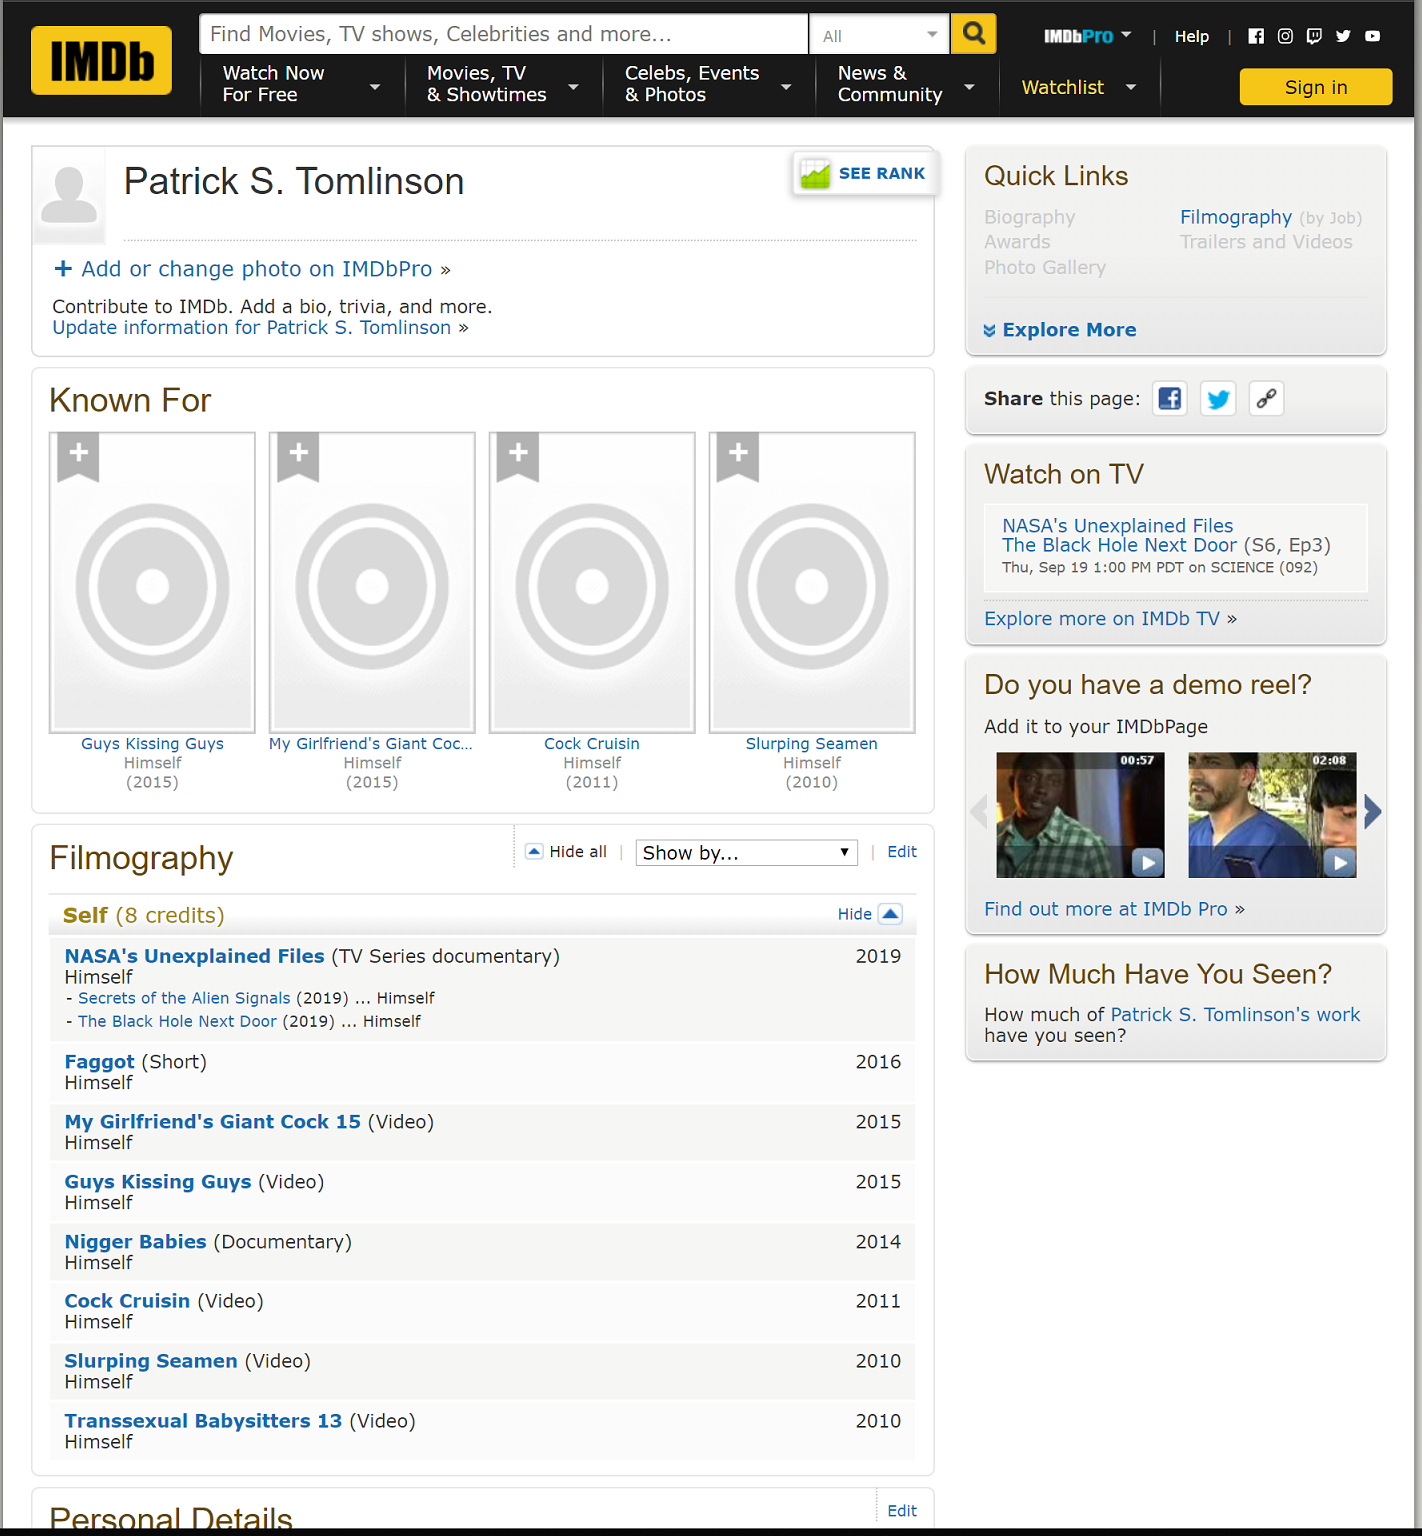The width and height of the screenshot is (1422, 1536).
Task: Collapse the Self credits section
Action: click(x=870, y=914)
